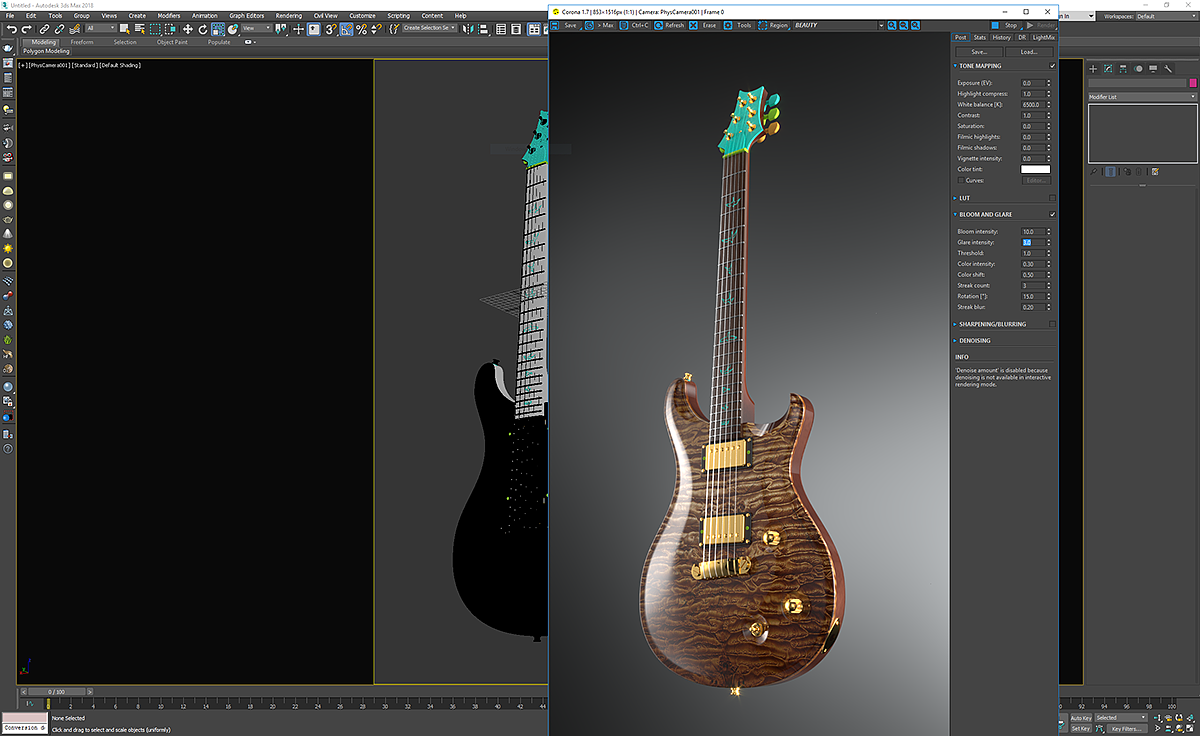Disable the Tone Mapping checkbox
This screenshot has width=1200, height=736.
pos(1052,66)
